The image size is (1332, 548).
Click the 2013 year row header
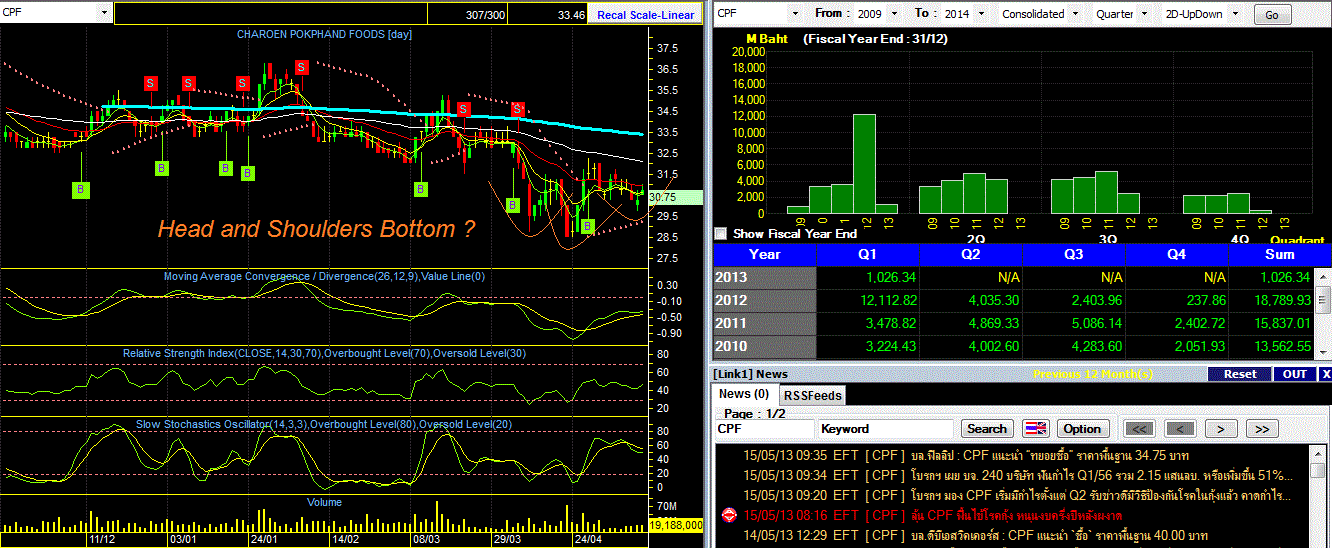point(765,277)
